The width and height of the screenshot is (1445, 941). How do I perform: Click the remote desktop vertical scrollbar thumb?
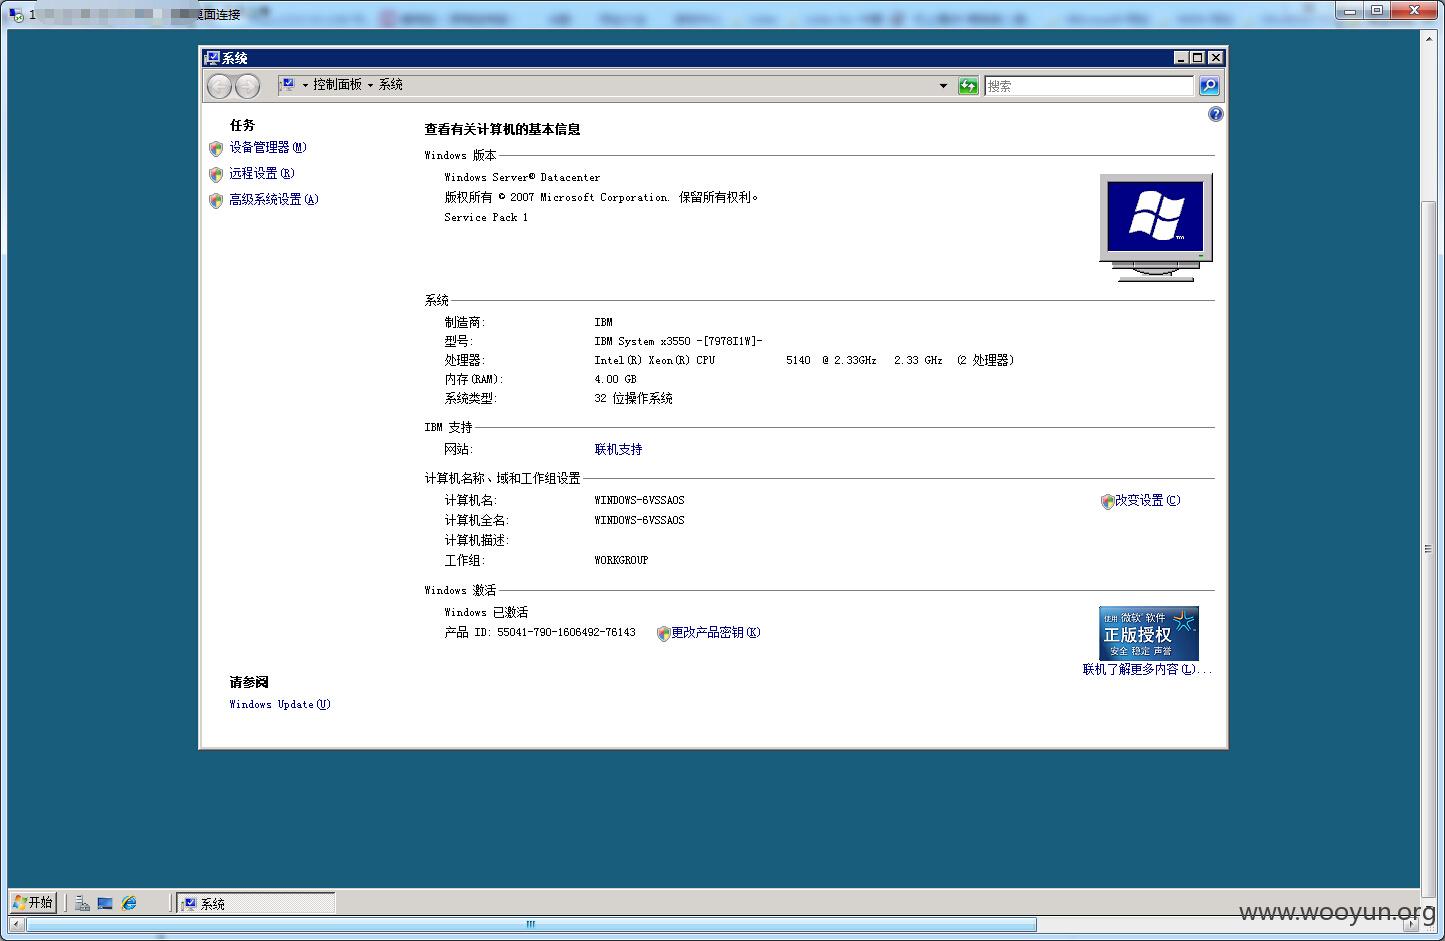[x=1428, y=549]
